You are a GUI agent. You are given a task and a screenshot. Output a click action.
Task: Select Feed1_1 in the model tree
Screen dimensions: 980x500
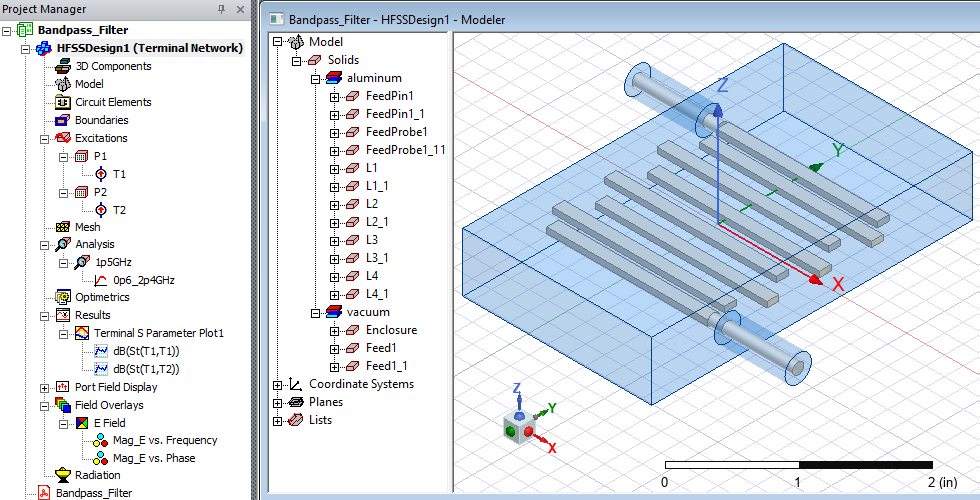386,366
